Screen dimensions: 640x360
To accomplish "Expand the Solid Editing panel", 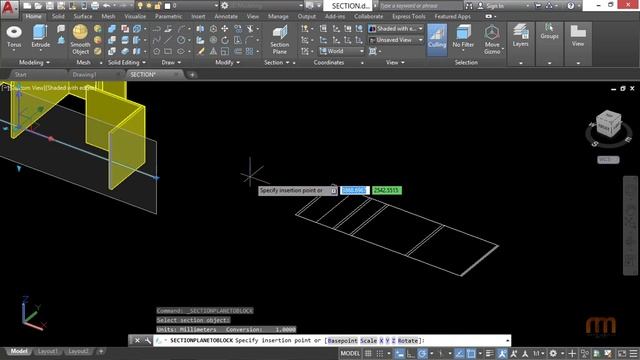I will (127, 62).
